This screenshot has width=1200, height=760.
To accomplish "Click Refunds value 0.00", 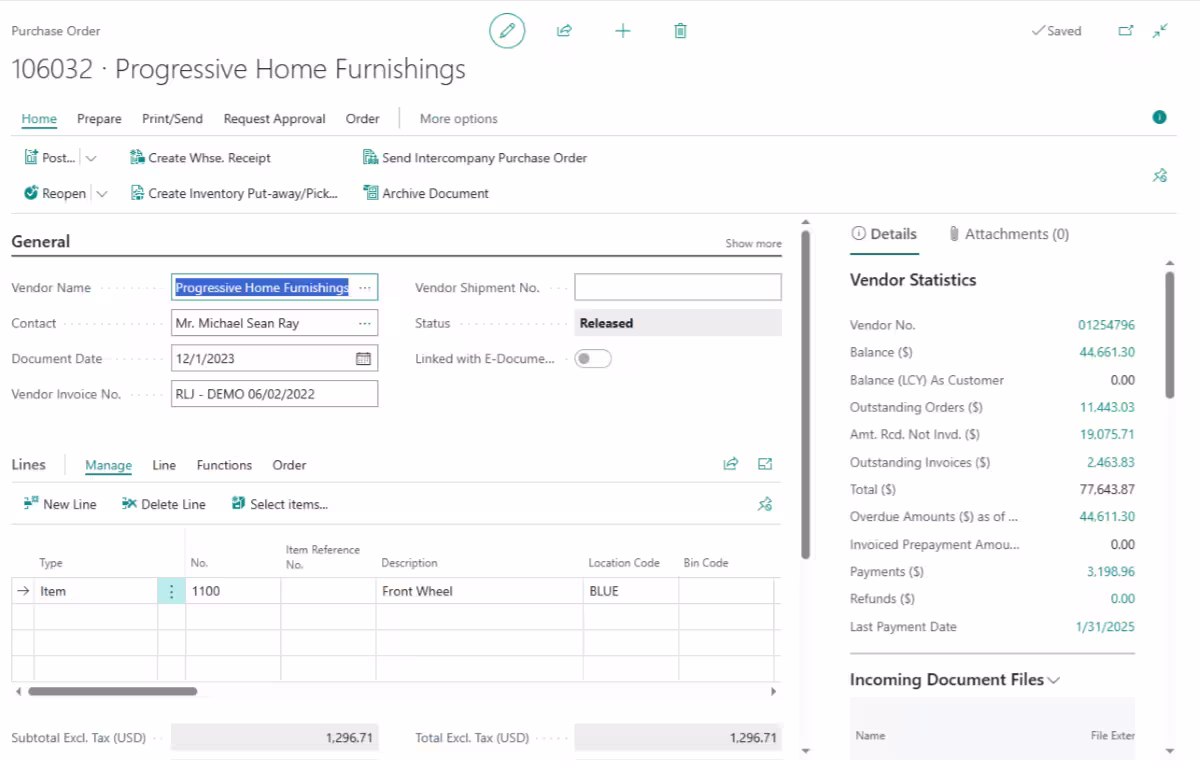I will [1123, 599].
